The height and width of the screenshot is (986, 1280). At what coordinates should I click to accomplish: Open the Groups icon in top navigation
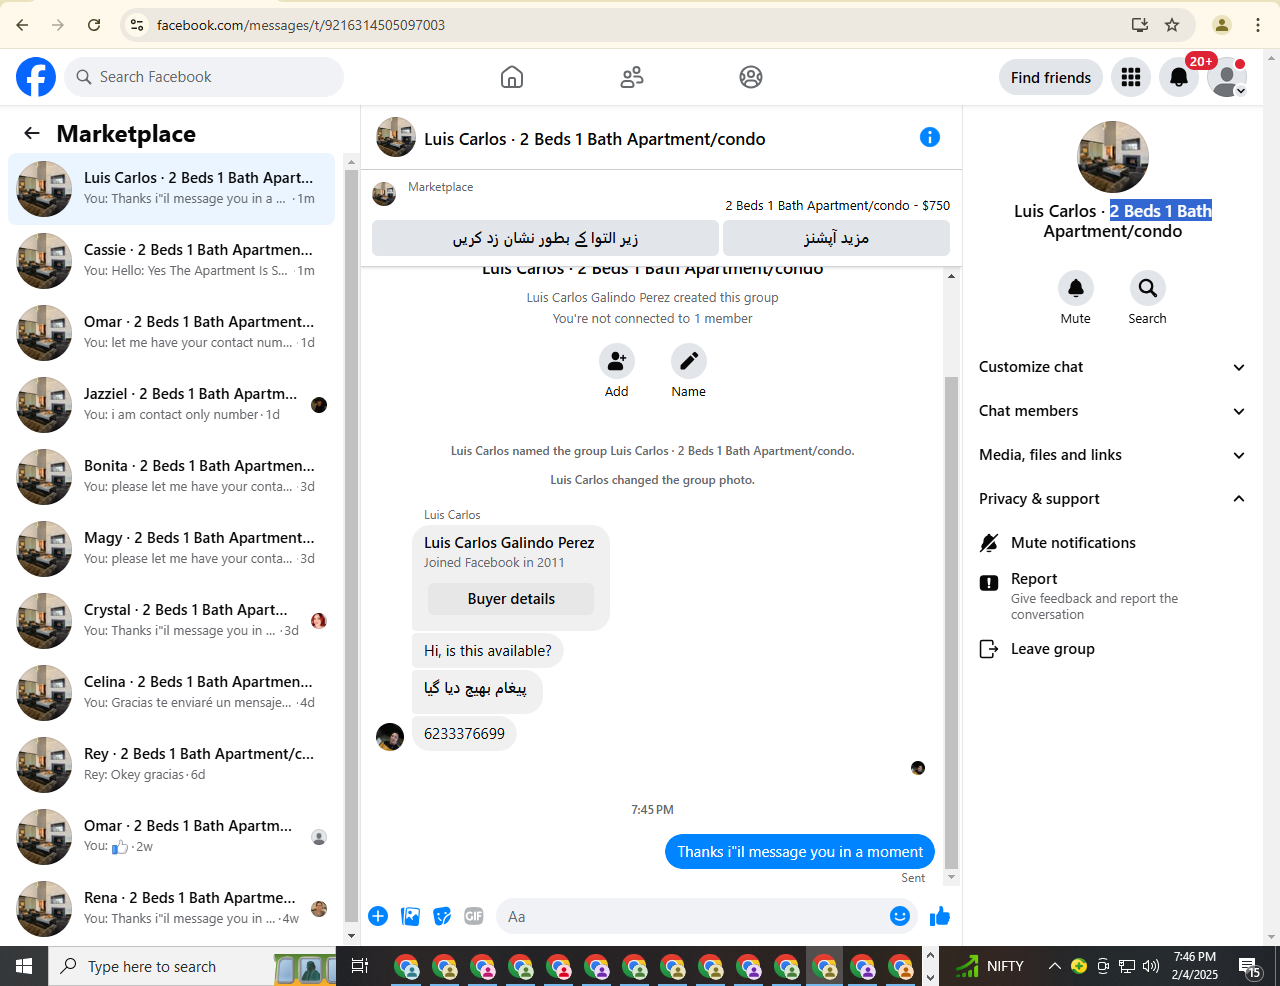click(751, 77)
